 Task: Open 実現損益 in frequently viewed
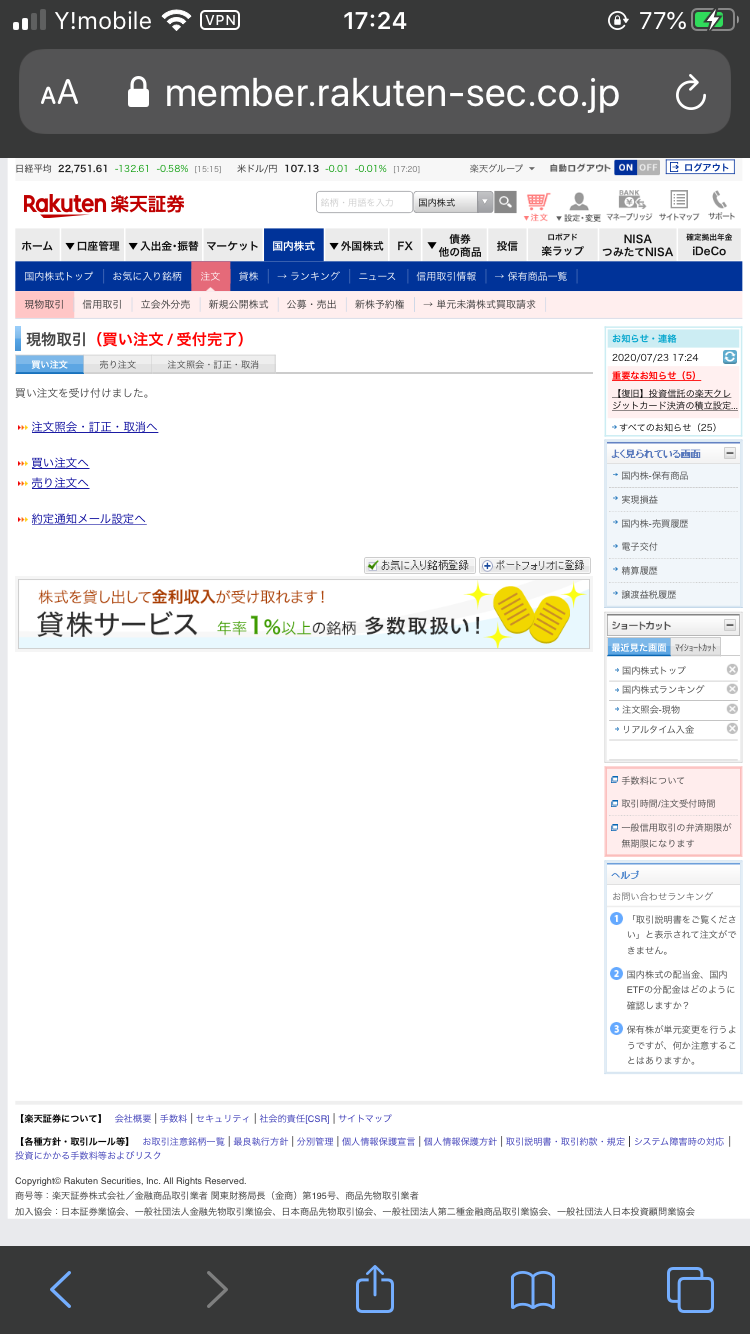pyautogui.click(x=639, y=499)
